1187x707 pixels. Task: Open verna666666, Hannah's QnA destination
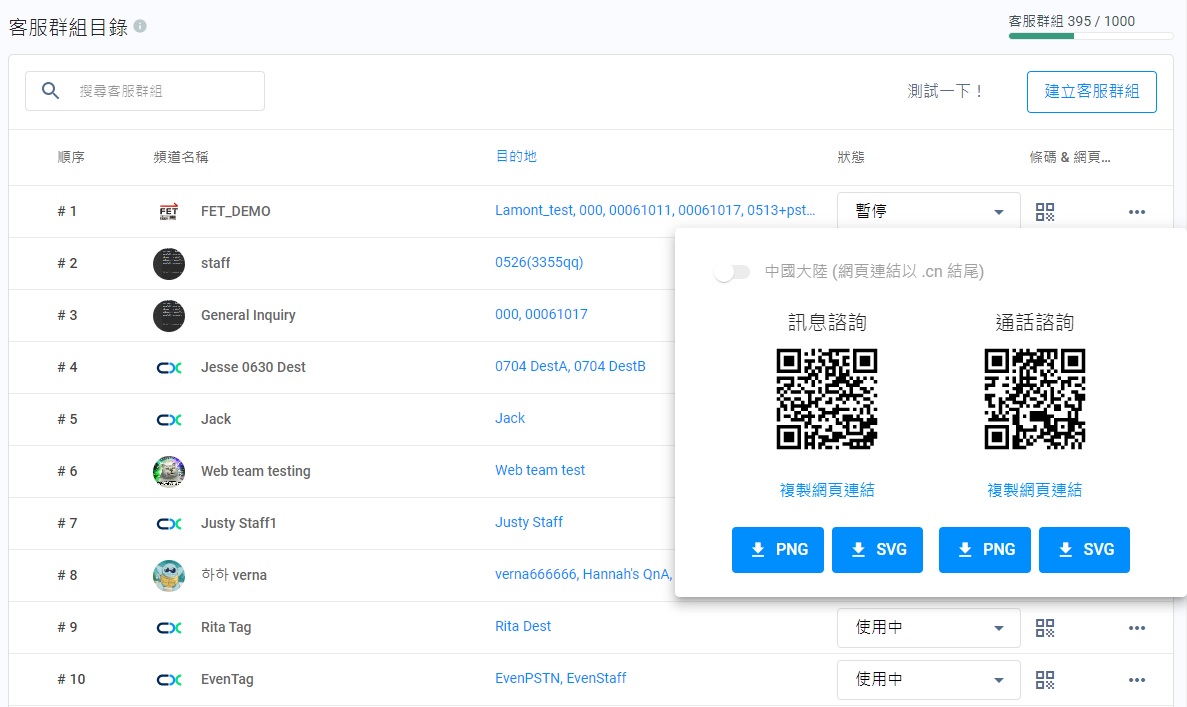pyautogui.click(x=584, y=575)
